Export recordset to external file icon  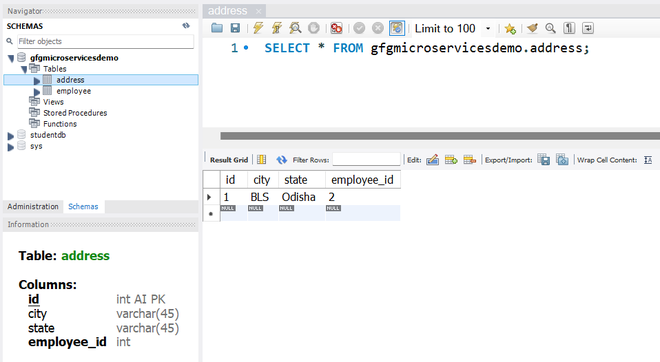(544, 160)
